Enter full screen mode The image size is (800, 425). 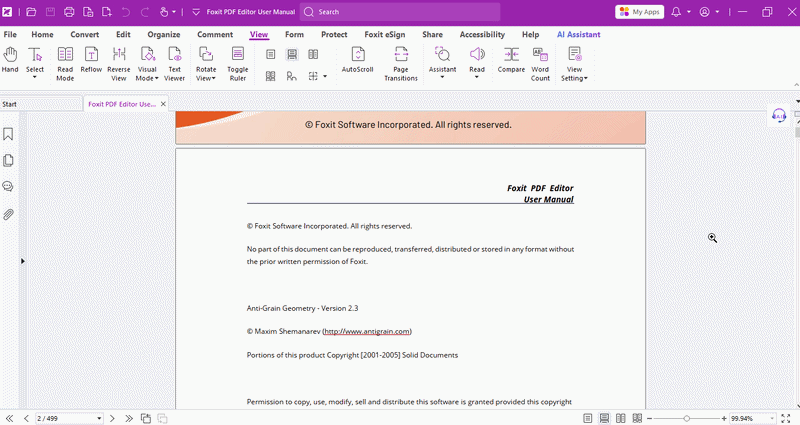[x=786, y=418]
